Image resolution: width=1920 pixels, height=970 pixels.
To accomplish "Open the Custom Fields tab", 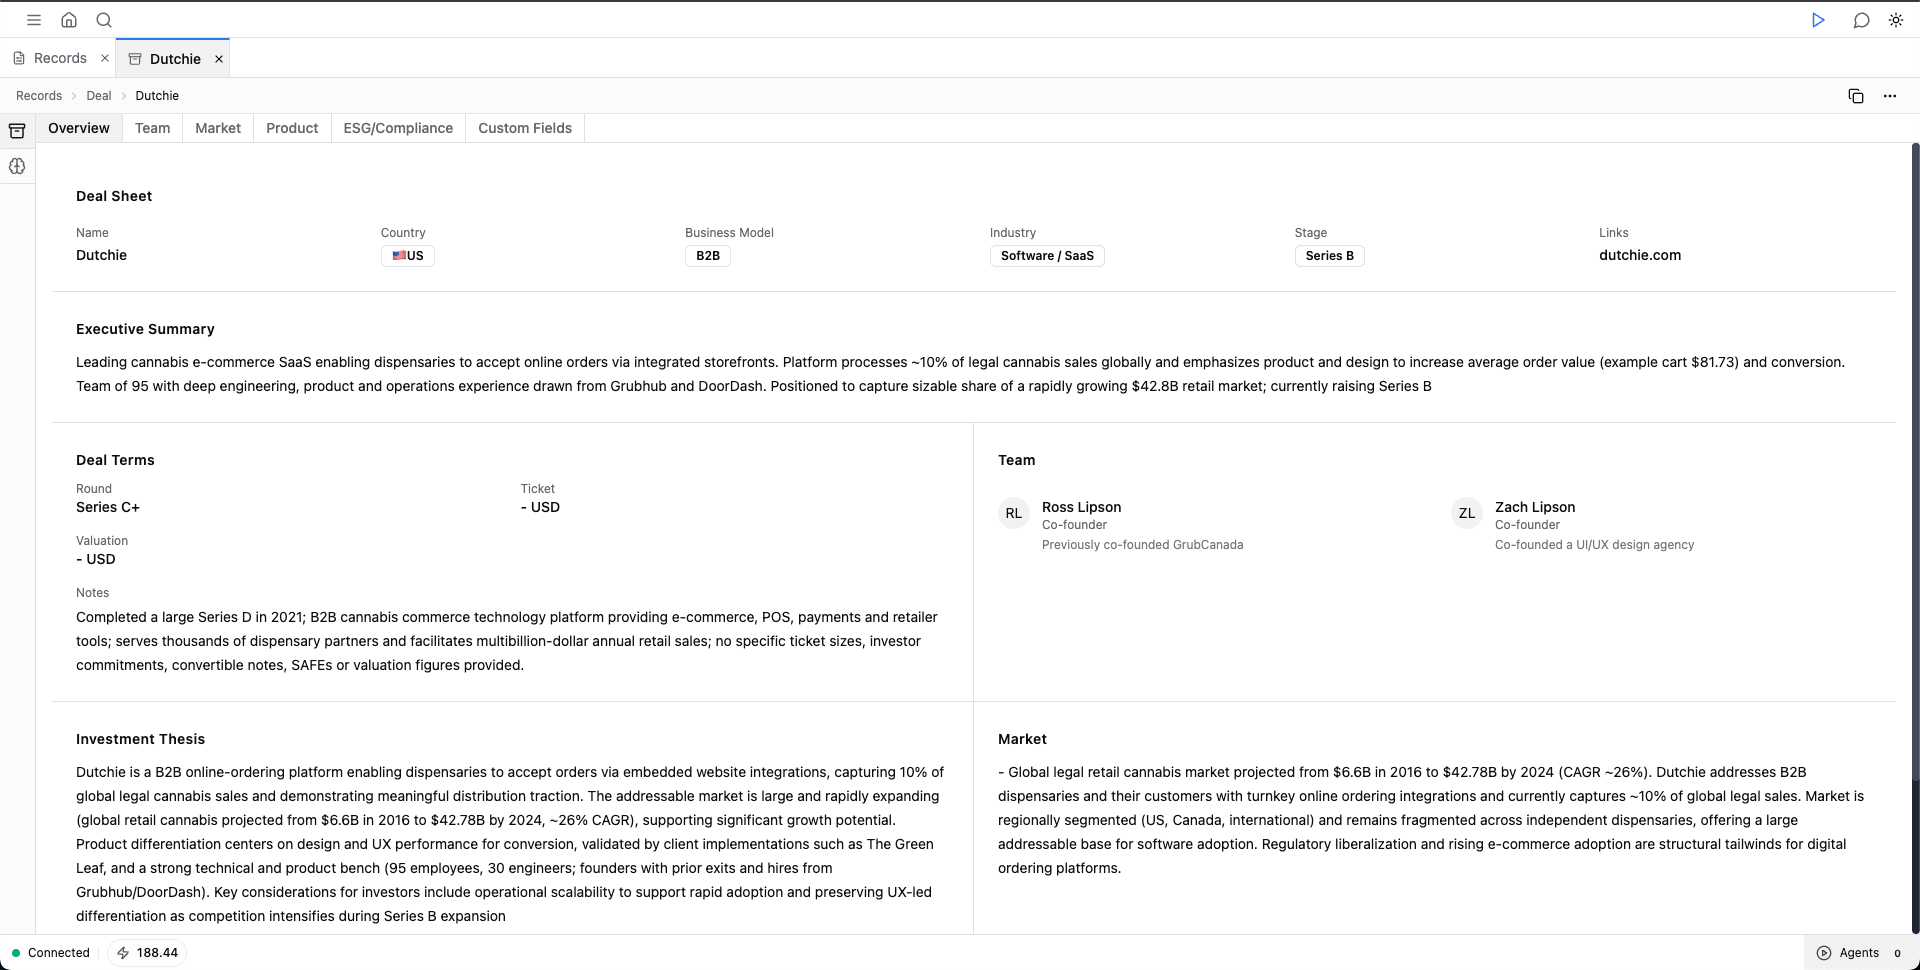I will pyautogui.click(x=524, y=128).
